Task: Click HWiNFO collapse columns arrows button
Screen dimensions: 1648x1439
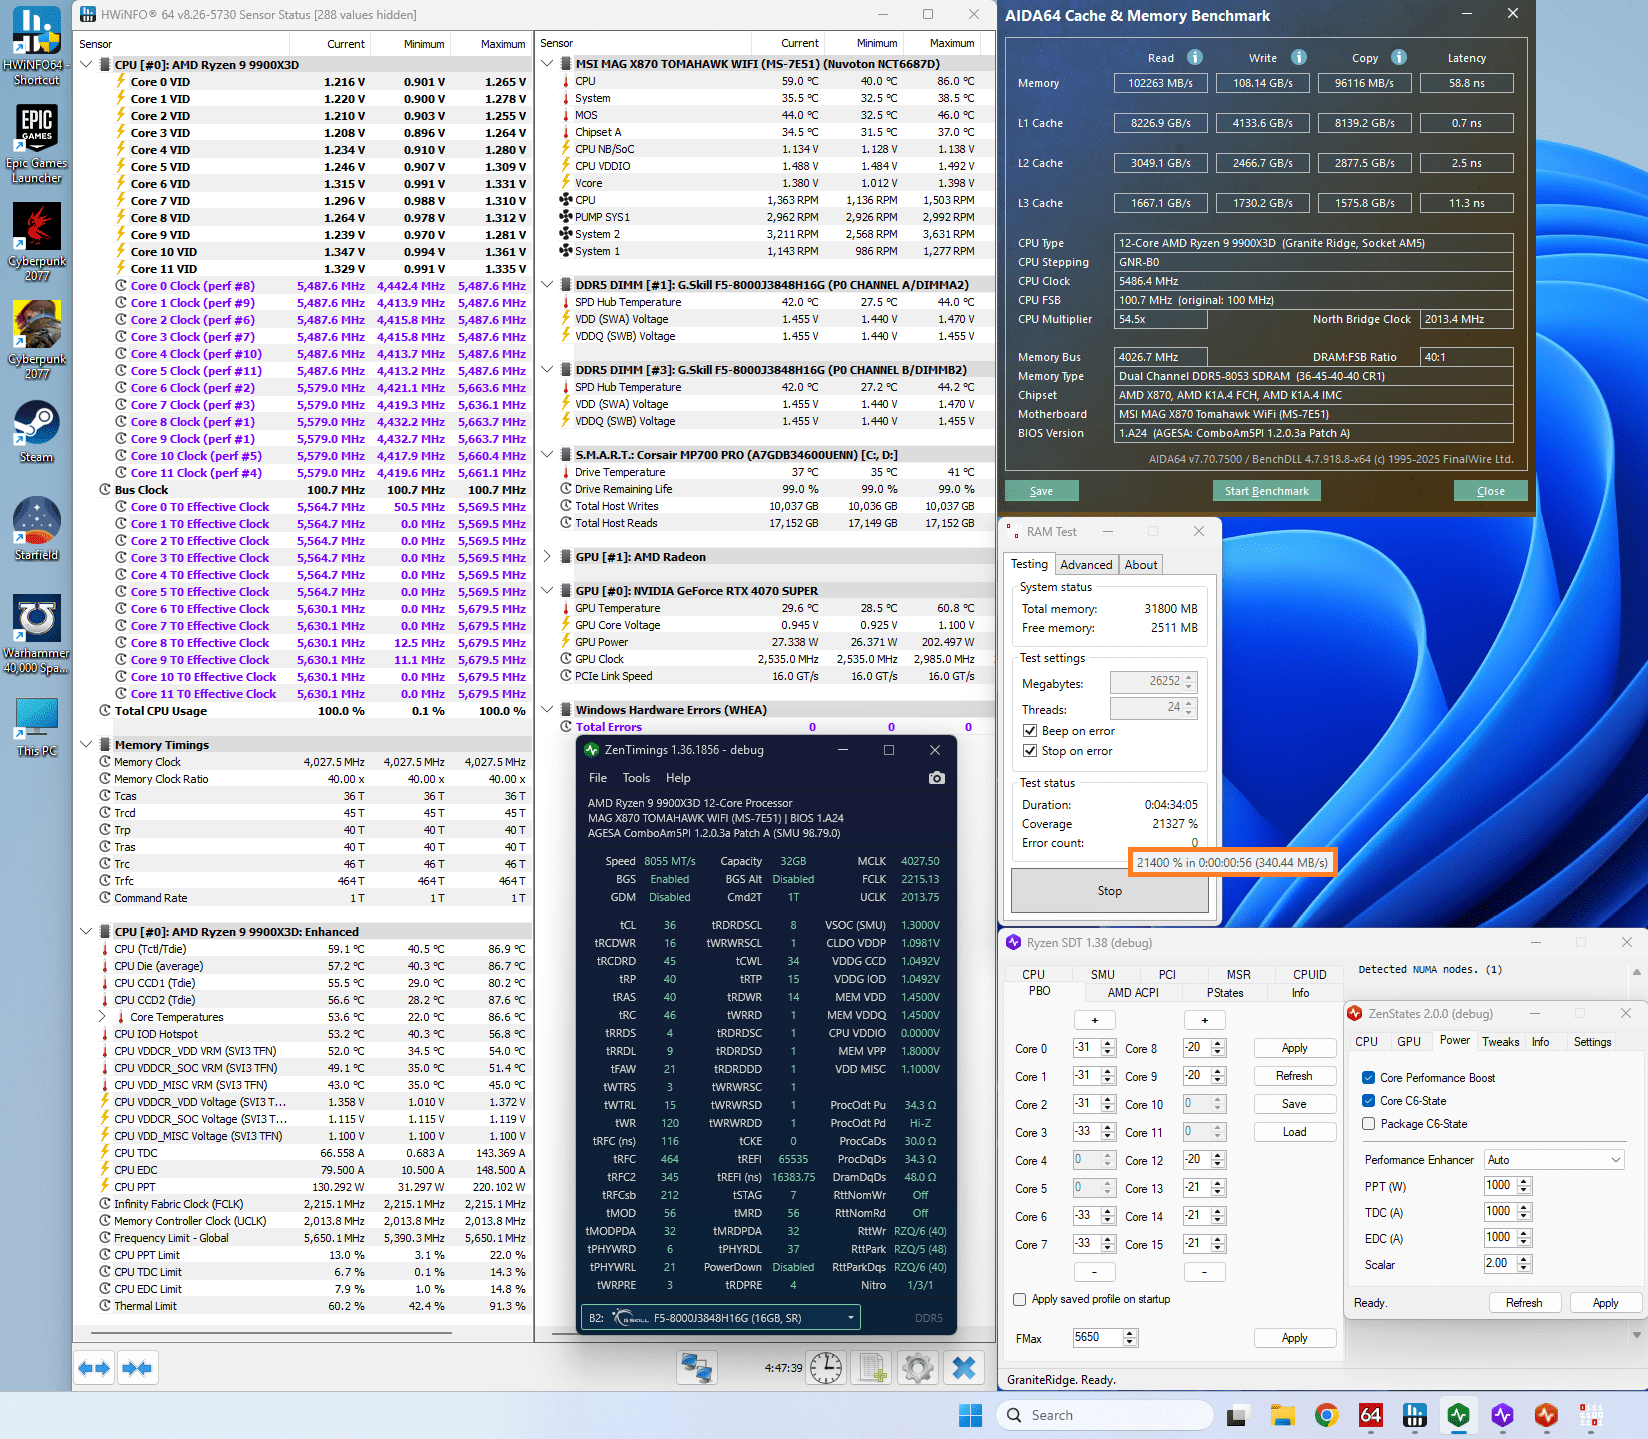Action: (x=137, y=1368)
